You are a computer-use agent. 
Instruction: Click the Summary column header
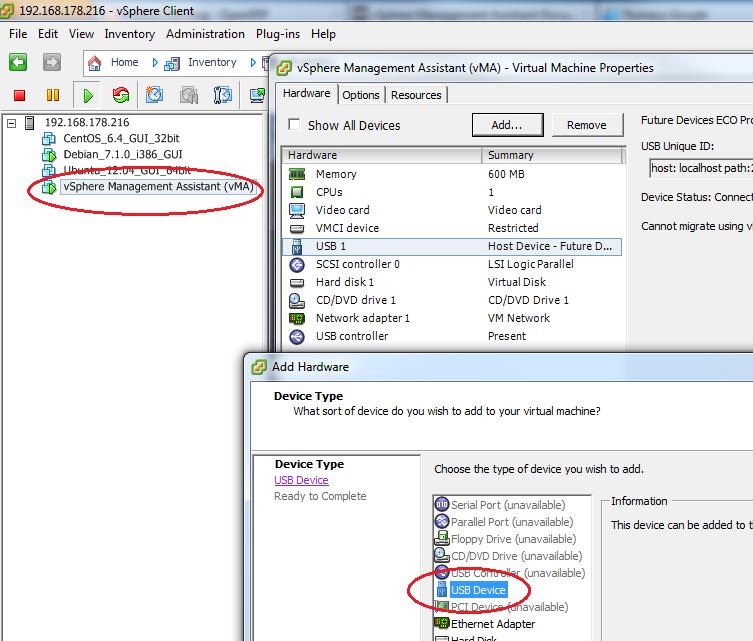(553, 155)
